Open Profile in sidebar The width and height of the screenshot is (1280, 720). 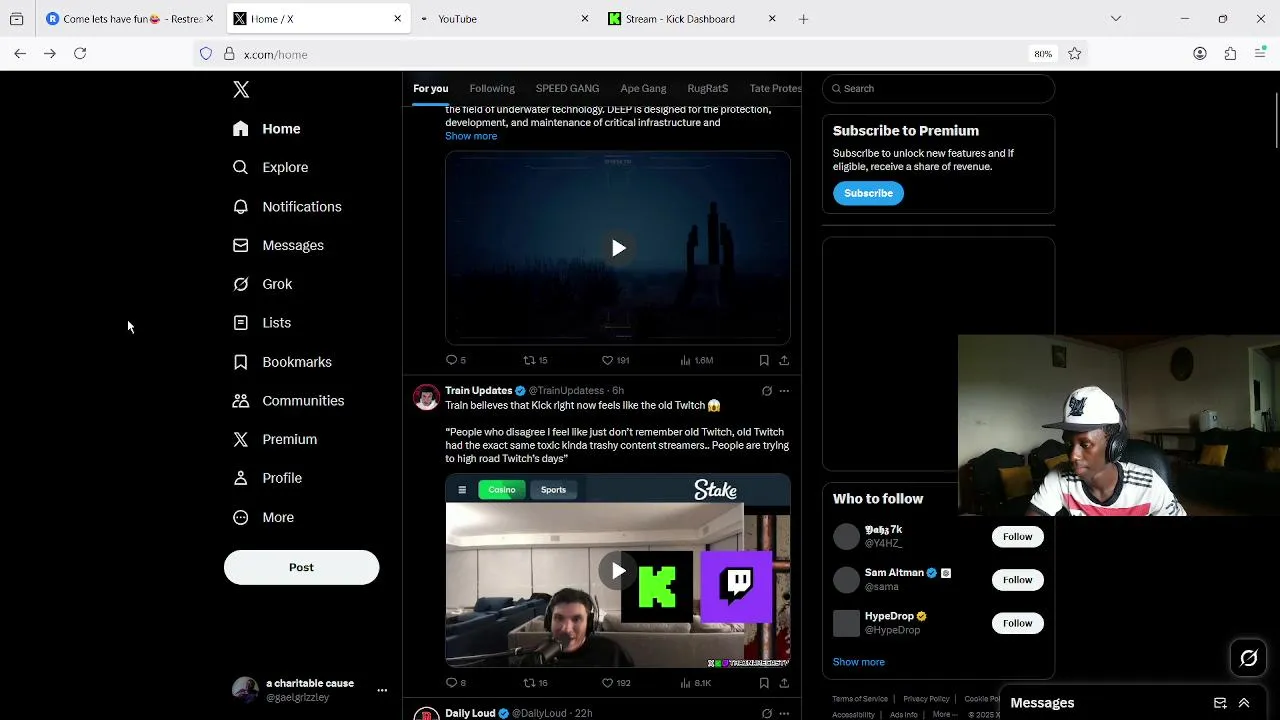point(267,479)
